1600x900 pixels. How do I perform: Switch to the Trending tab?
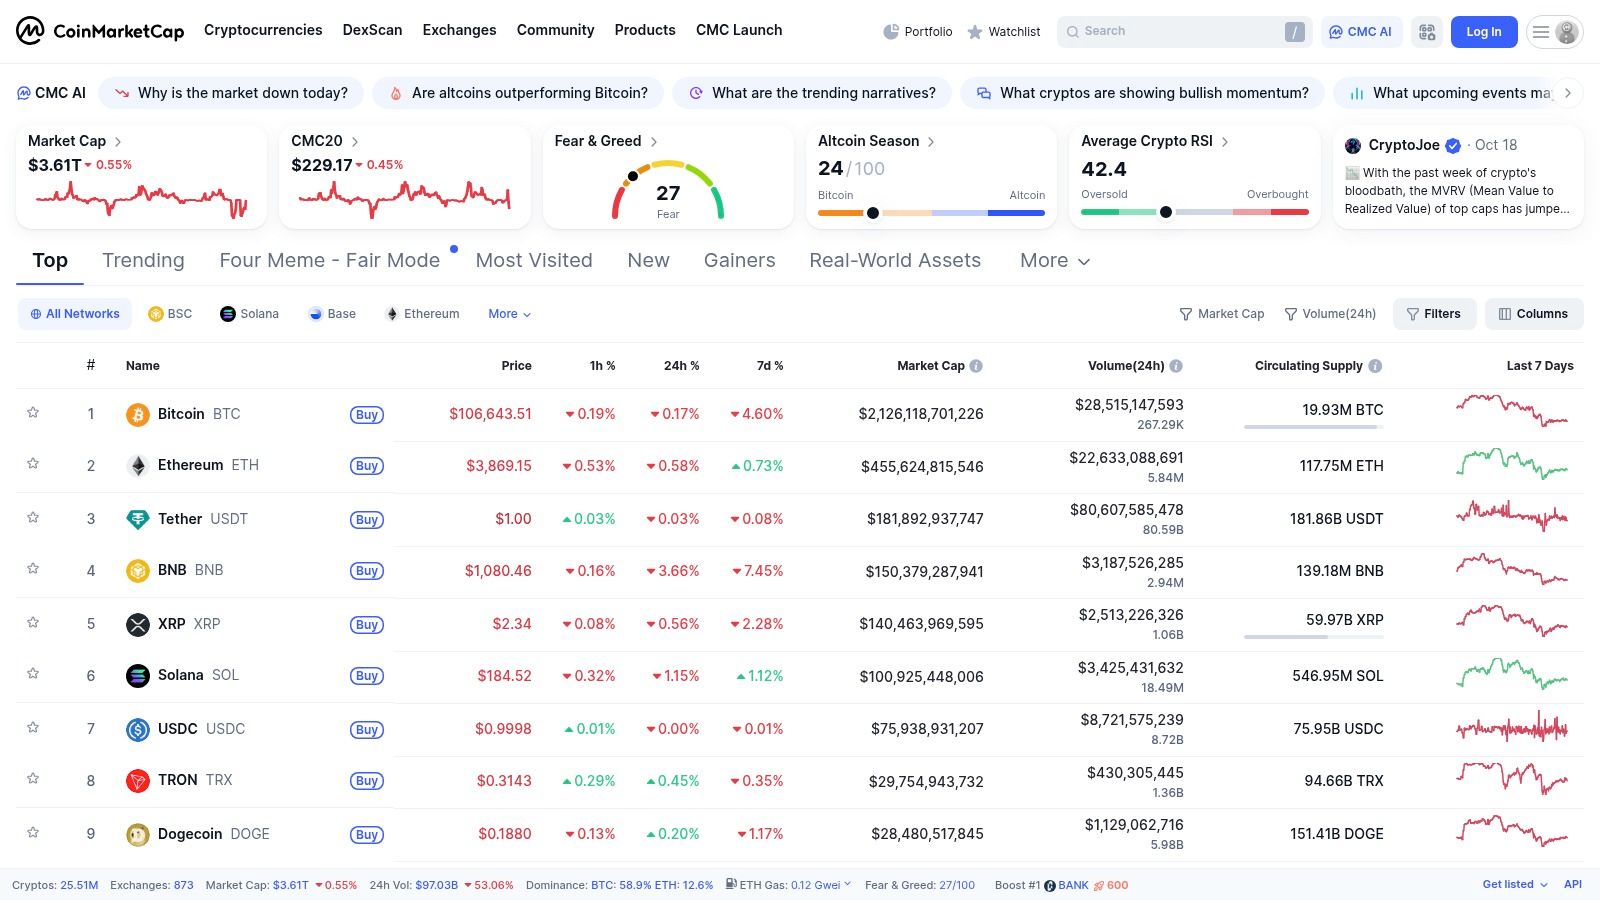pyautogui.click(x=143, y=261)
